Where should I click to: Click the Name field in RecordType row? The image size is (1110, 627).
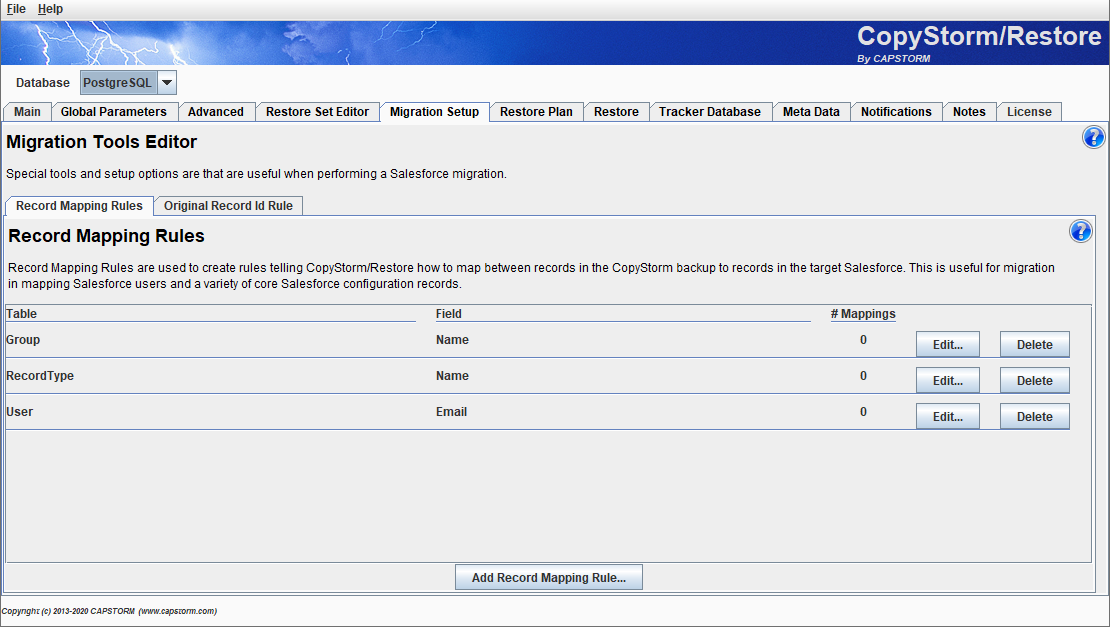coord(452,376)
